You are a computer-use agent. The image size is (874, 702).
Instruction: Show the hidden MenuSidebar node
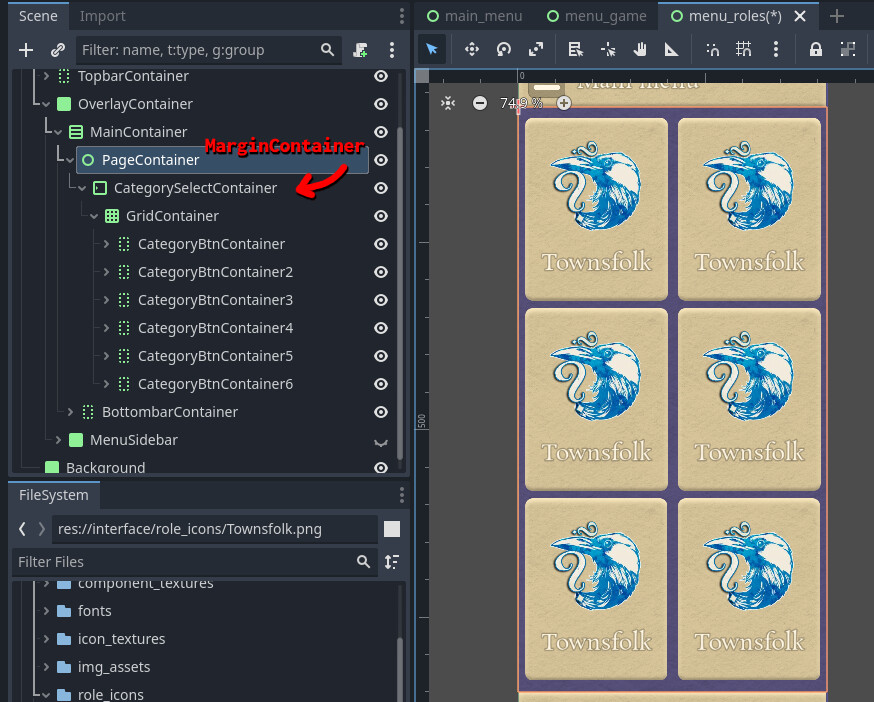pos(381,443)
